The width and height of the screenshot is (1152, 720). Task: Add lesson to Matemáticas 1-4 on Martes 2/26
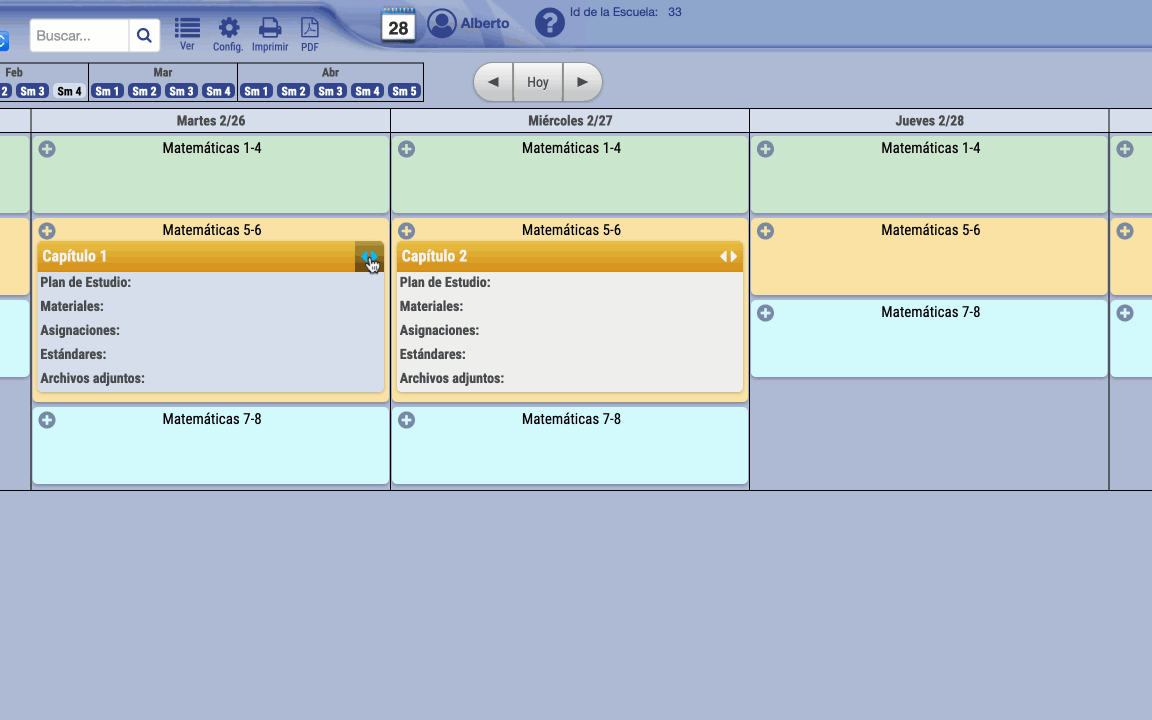[x=47, y=149]
